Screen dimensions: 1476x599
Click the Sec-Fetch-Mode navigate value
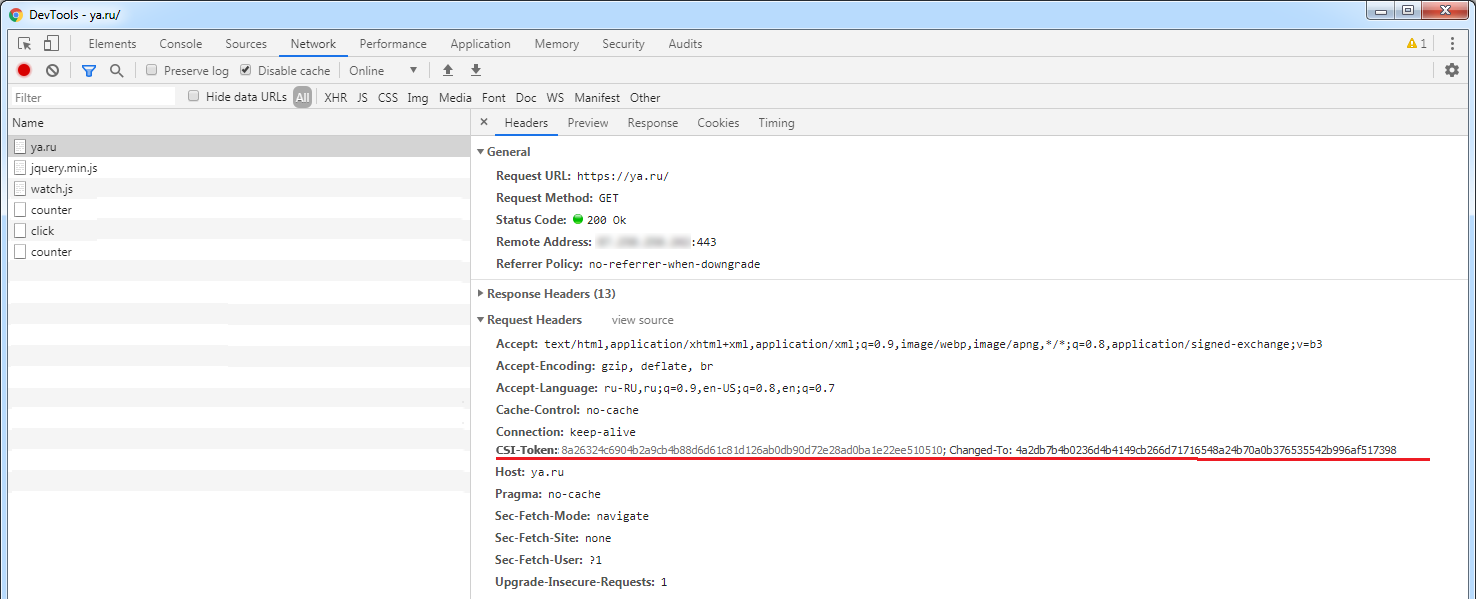pyautogui.click(x=622, y=516)
